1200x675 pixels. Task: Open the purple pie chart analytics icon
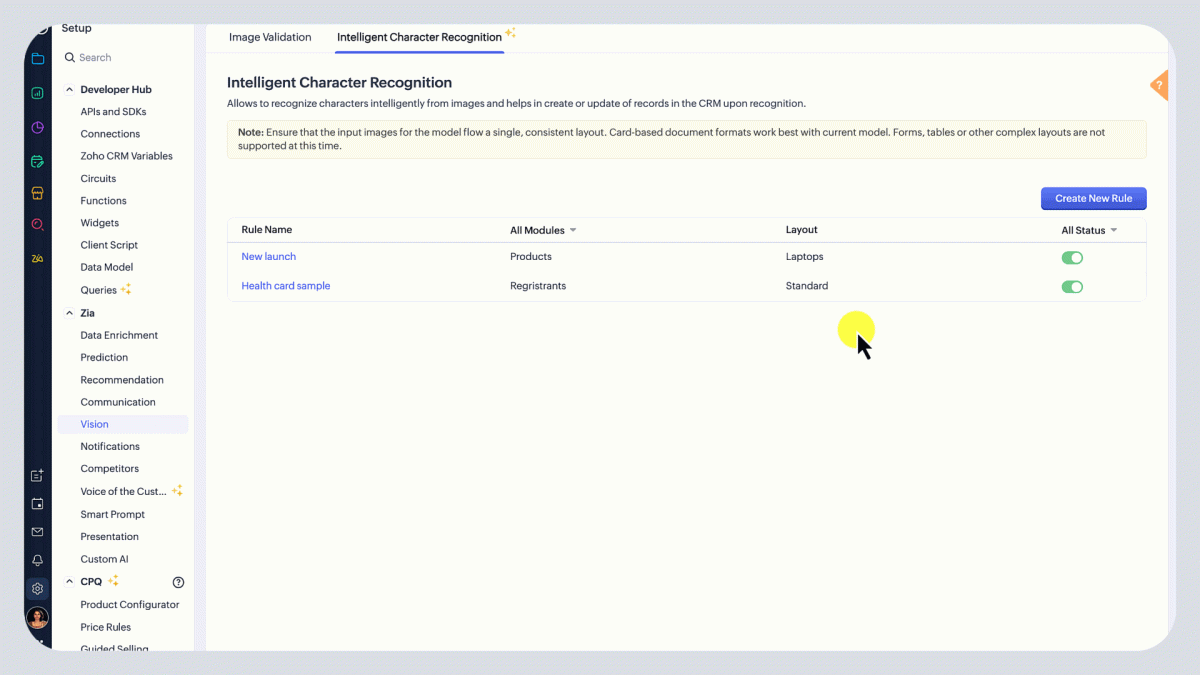[x=37, y=127]
